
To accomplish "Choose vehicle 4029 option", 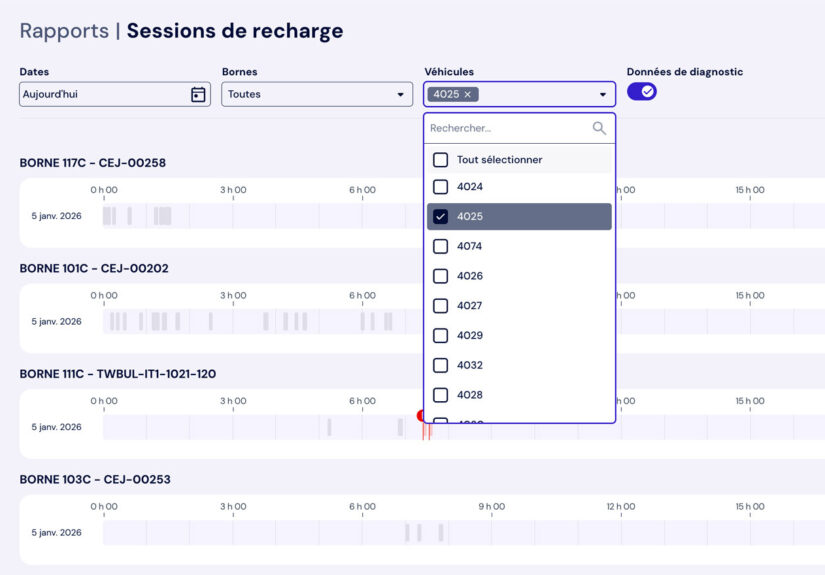I will (x=470, y=336).
